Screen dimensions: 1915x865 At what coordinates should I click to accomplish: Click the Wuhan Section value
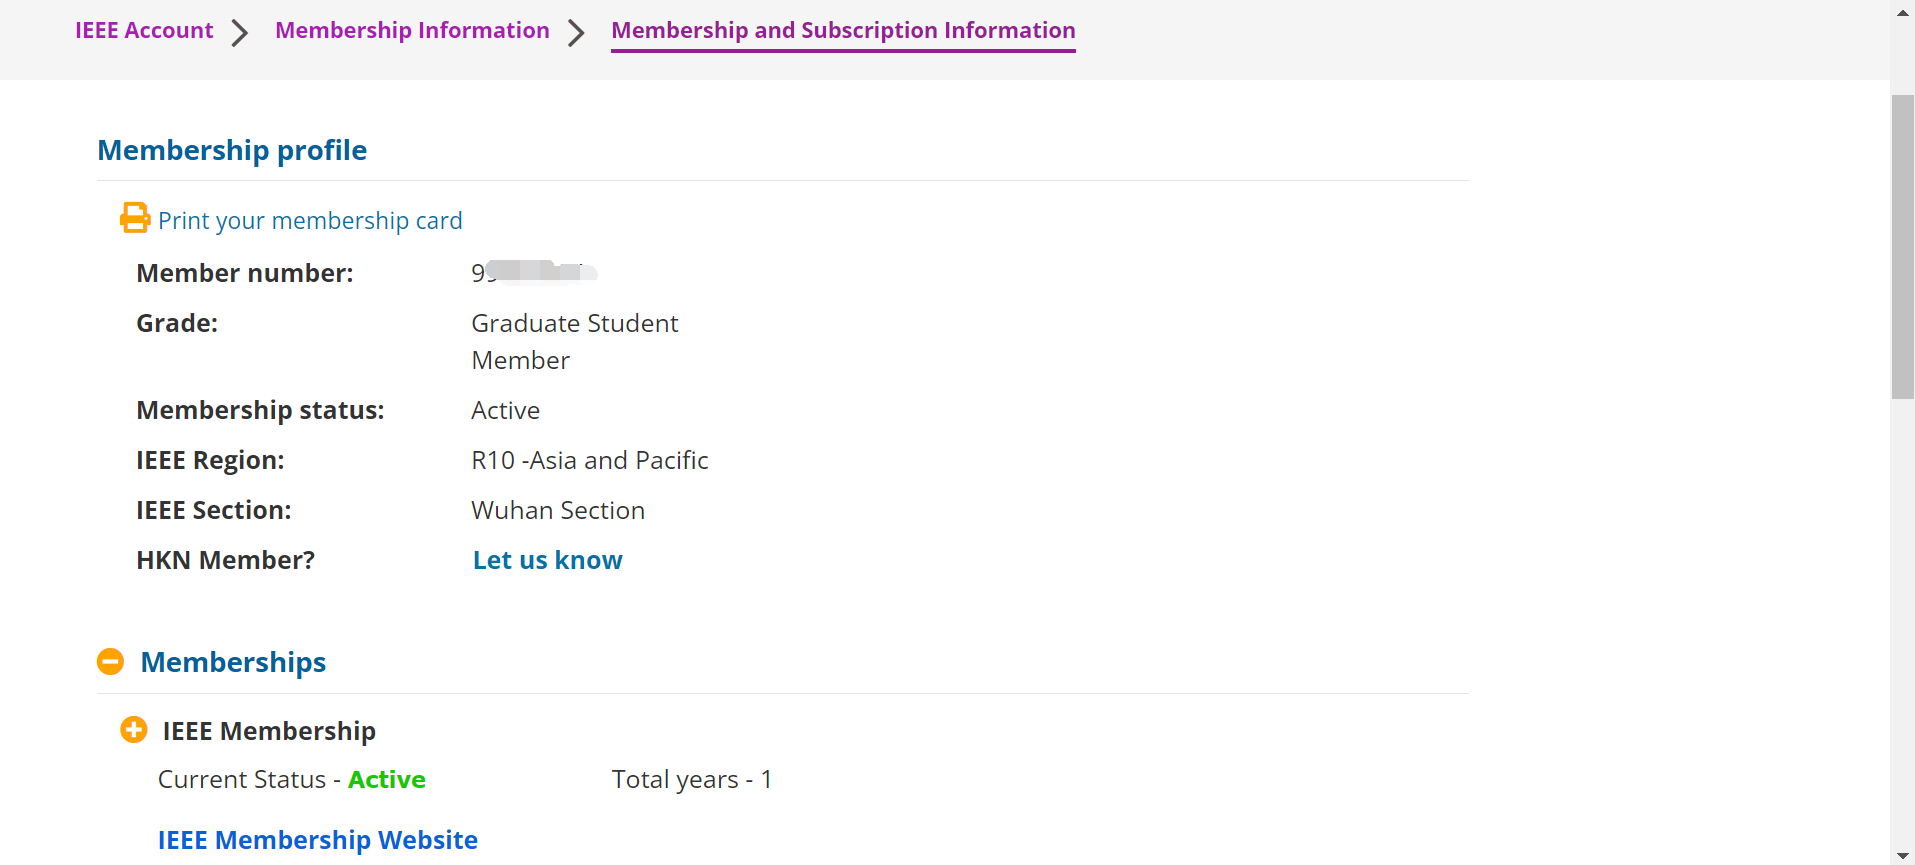coord(558,510)
